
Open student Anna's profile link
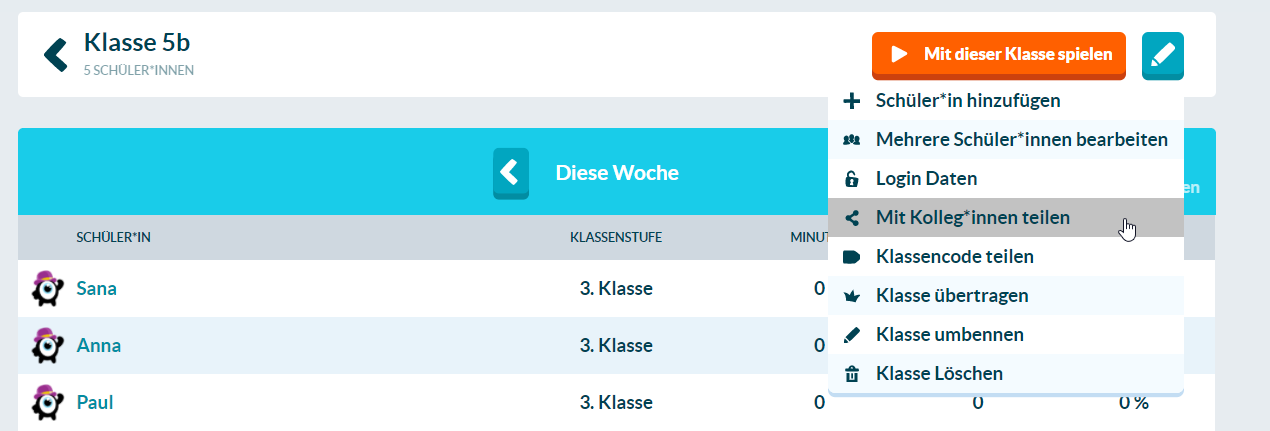click(x=99, y=346)
